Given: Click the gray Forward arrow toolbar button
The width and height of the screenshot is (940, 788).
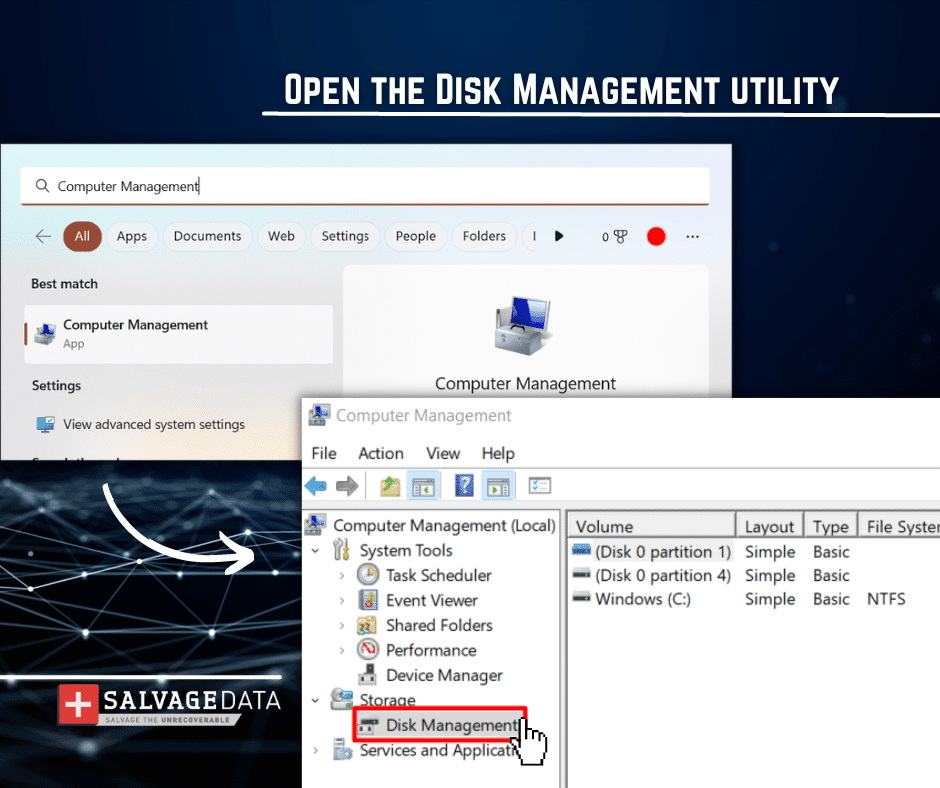Looking at the screenshot, I should 347,485.
